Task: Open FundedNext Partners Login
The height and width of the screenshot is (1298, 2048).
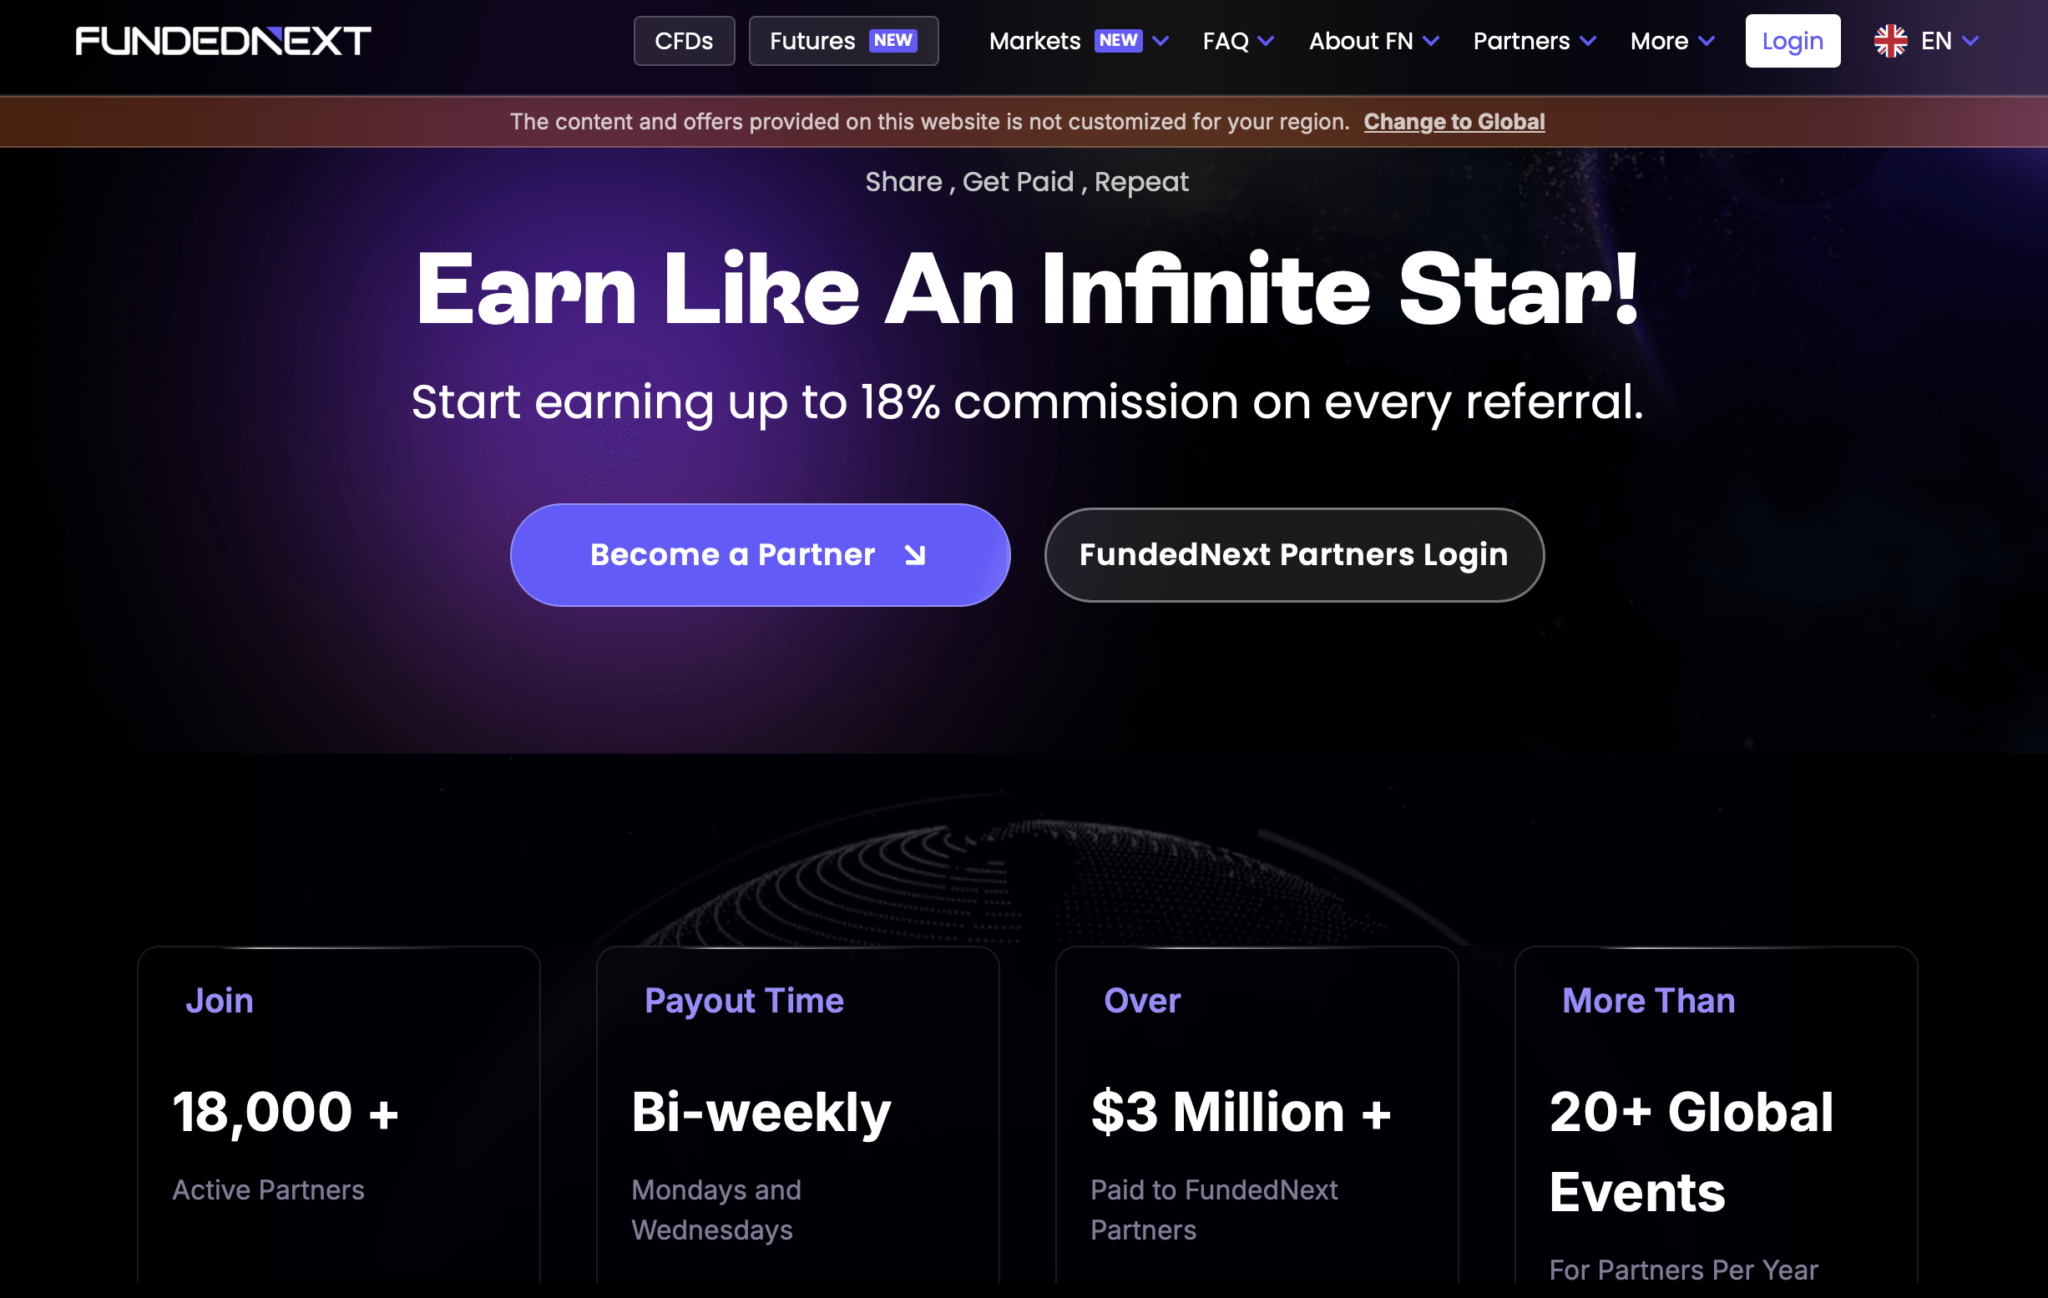Action: [x=1294, y=555]
